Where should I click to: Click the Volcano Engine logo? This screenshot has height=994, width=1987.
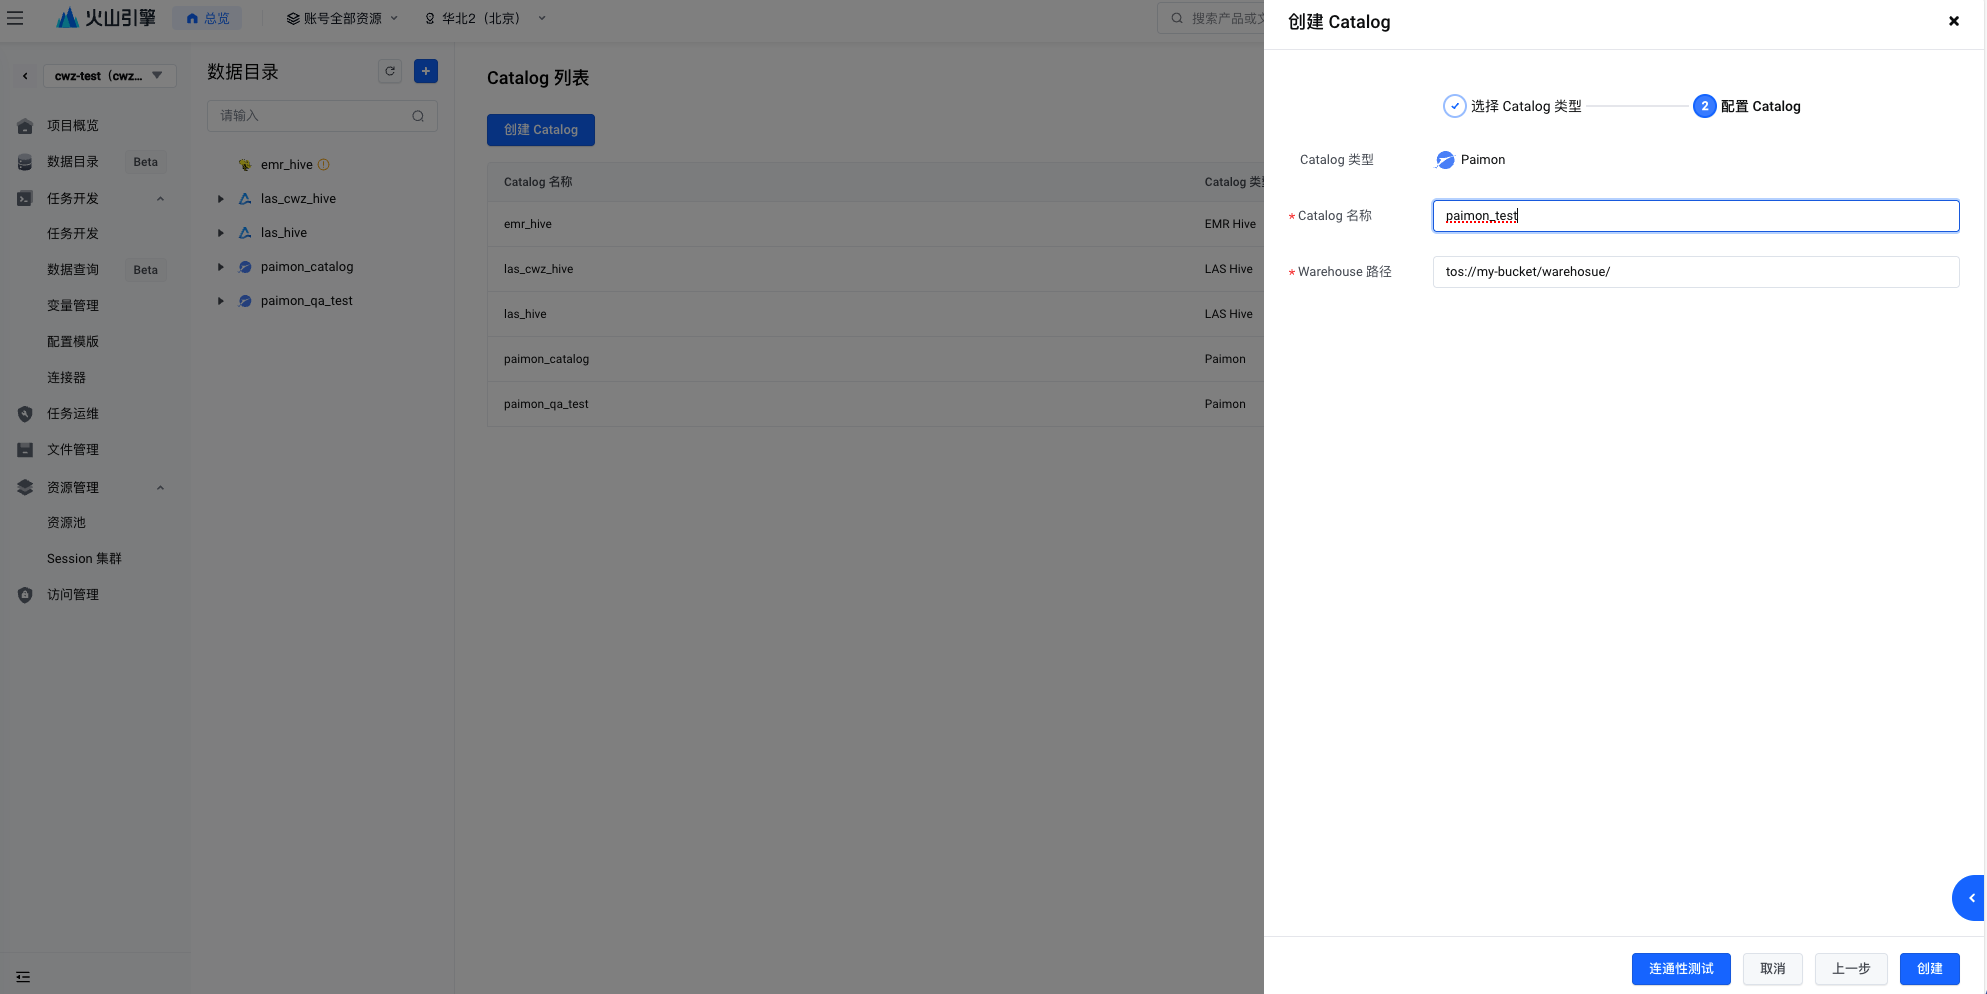point(106,18)
